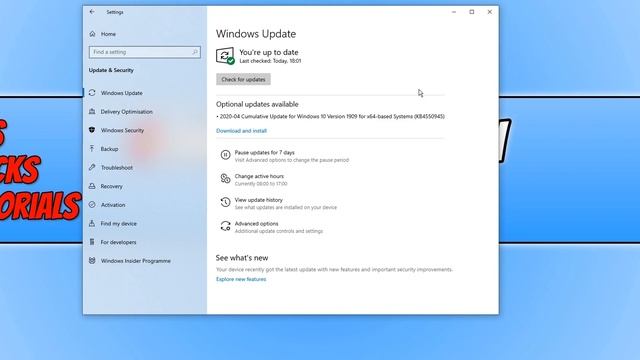Click the up-to-date status icon

[x=225, y=56]
